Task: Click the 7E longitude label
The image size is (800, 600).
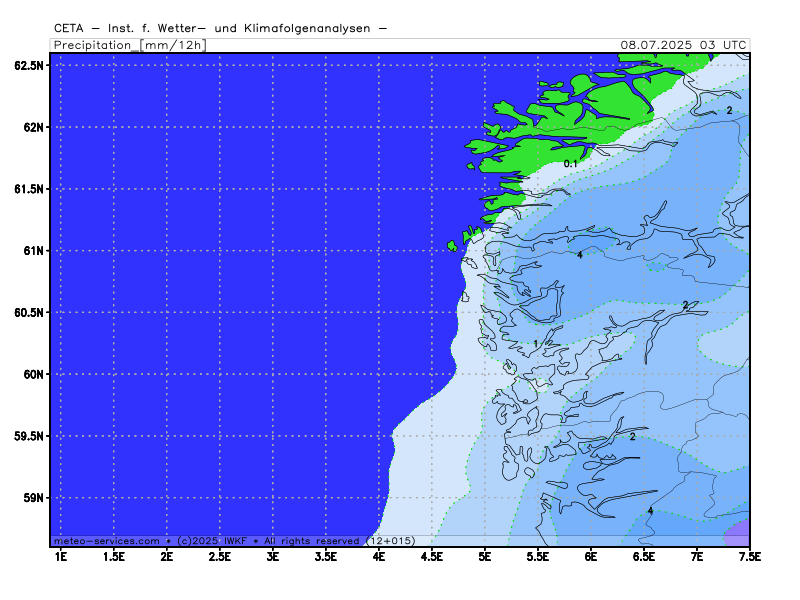Action: 697,557
